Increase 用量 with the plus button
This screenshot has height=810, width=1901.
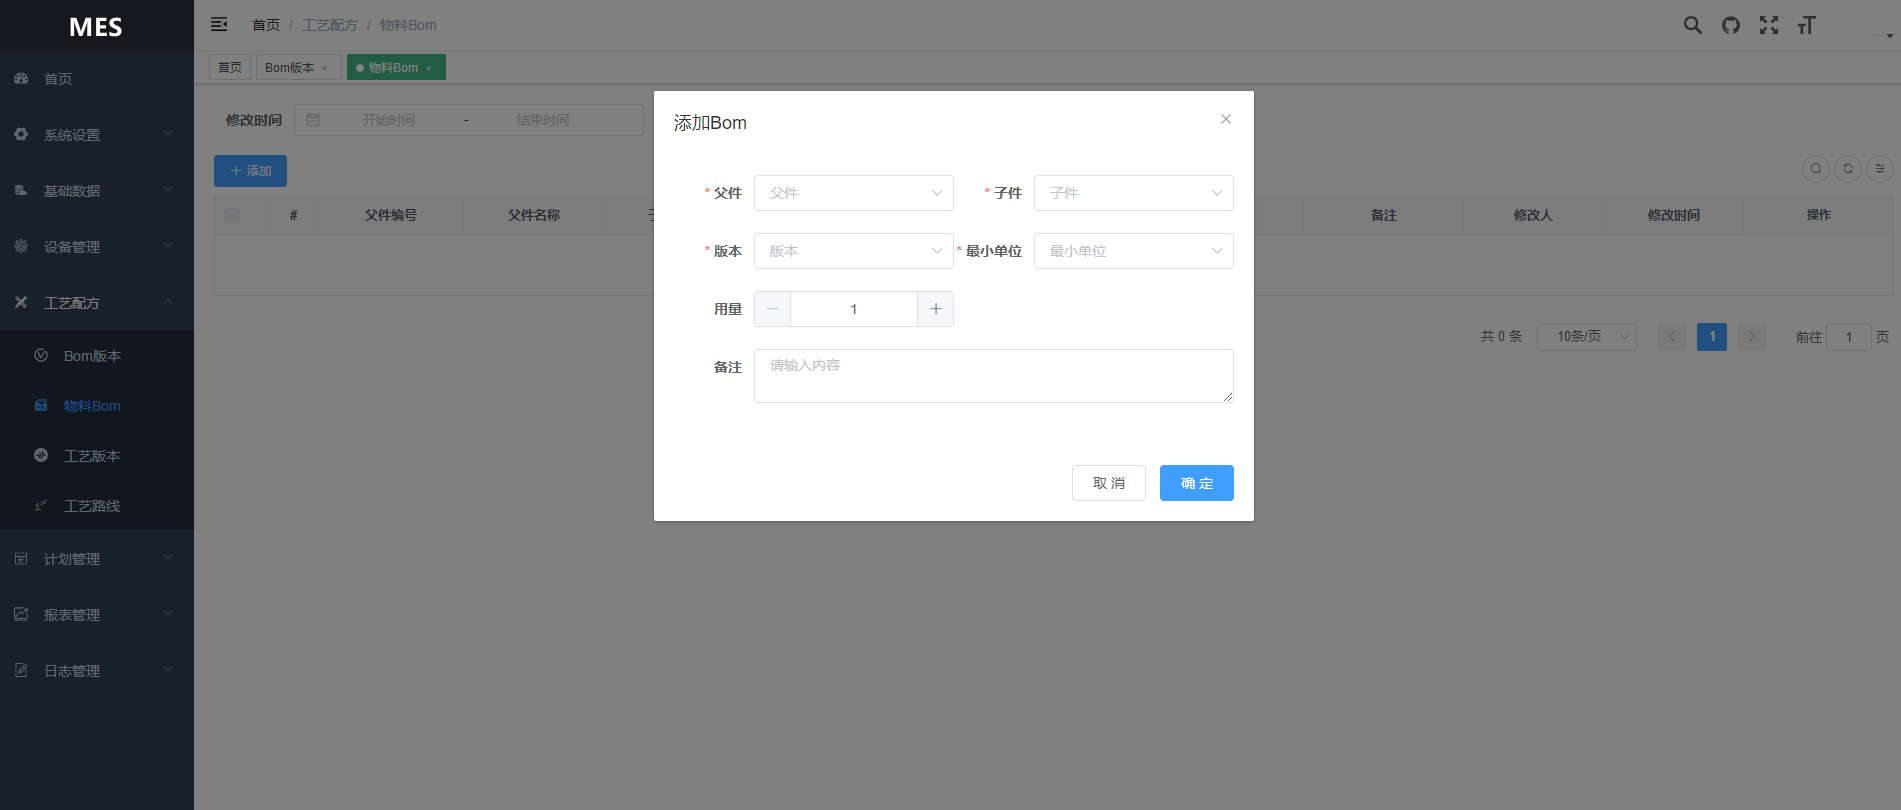tap(936, 309)
